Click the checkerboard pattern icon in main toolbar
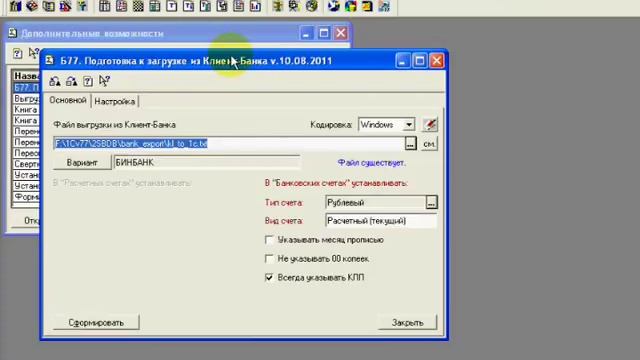 click(x=138, y=6)
